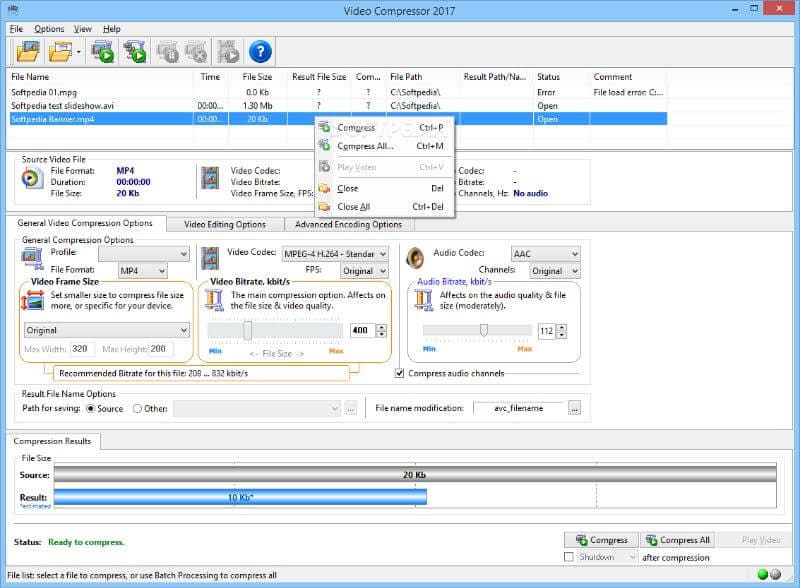800x588 pixels.
Task: Toggle Compress audio channels checkbox
Action: point(401,373)
